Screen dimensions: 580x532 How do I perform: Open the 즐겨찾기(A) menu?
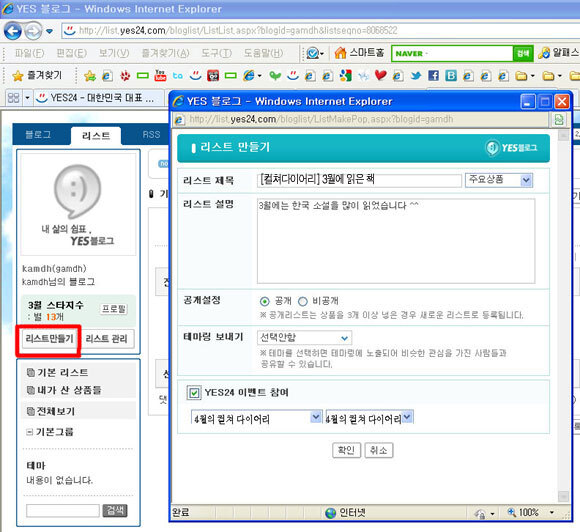[x=165, y=53]
